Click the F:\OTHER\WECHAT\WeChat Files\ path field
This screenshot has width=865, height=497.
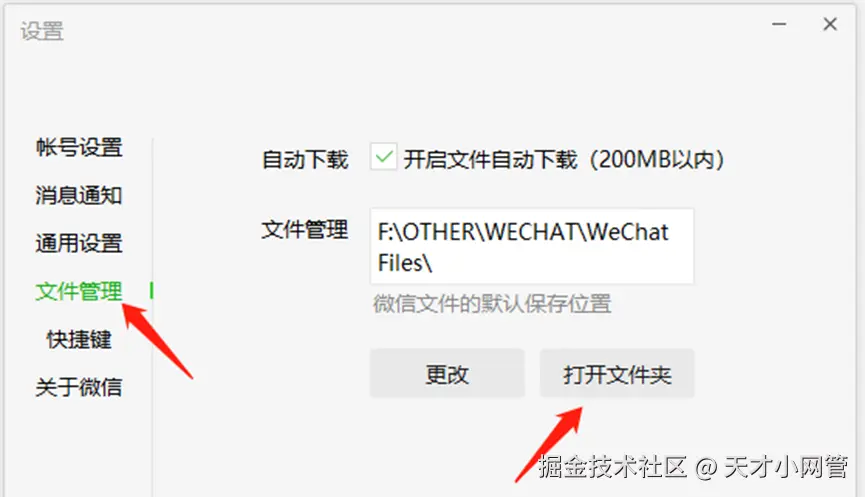point(532,247)
